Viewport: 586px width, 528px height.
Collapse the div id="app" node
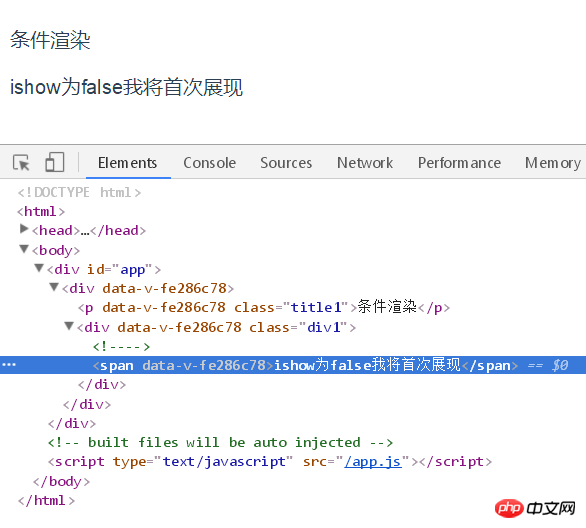(x=39, y=268)
